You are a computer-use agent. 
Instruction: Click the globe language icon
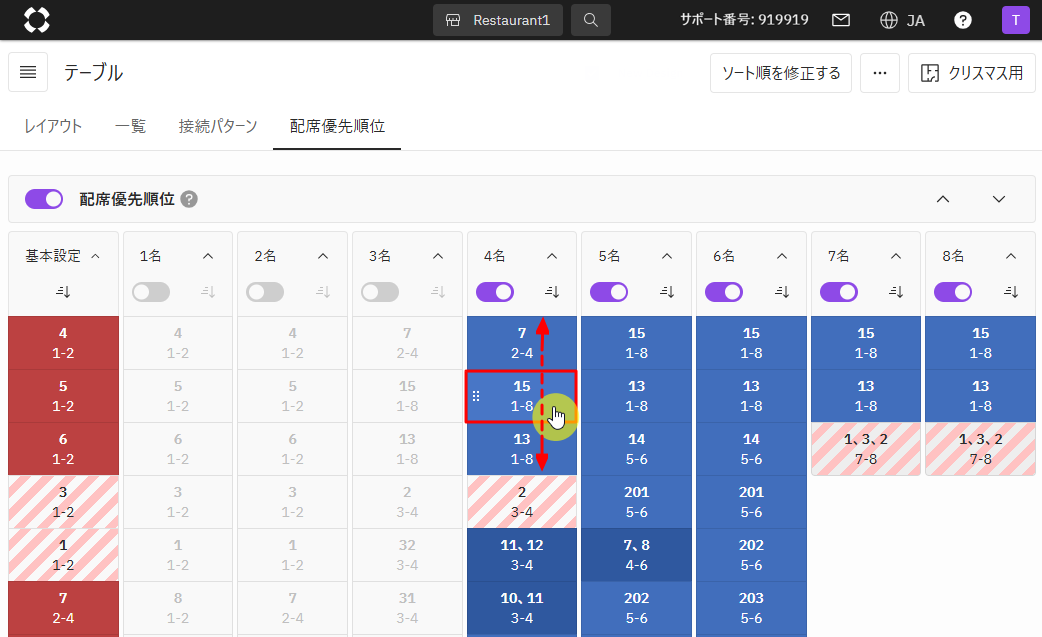[x=888, y=20]
